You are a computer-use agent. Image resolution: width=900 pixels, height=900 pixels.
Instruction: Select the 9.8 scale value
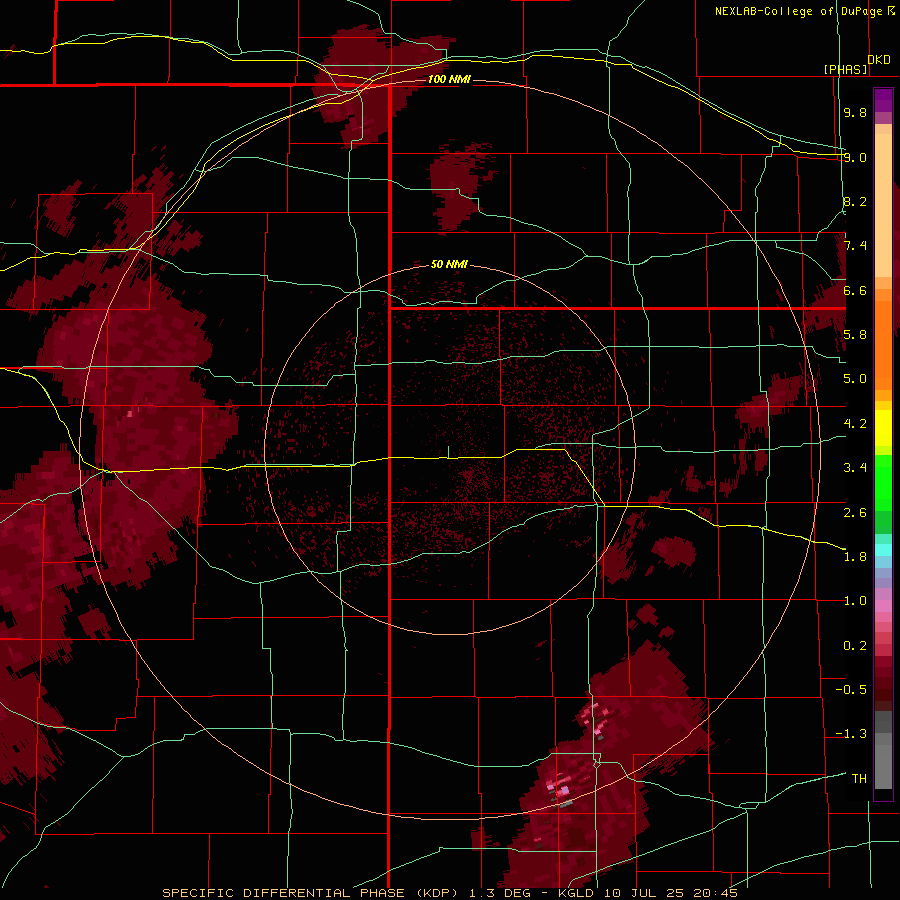[x=855, y=112]
